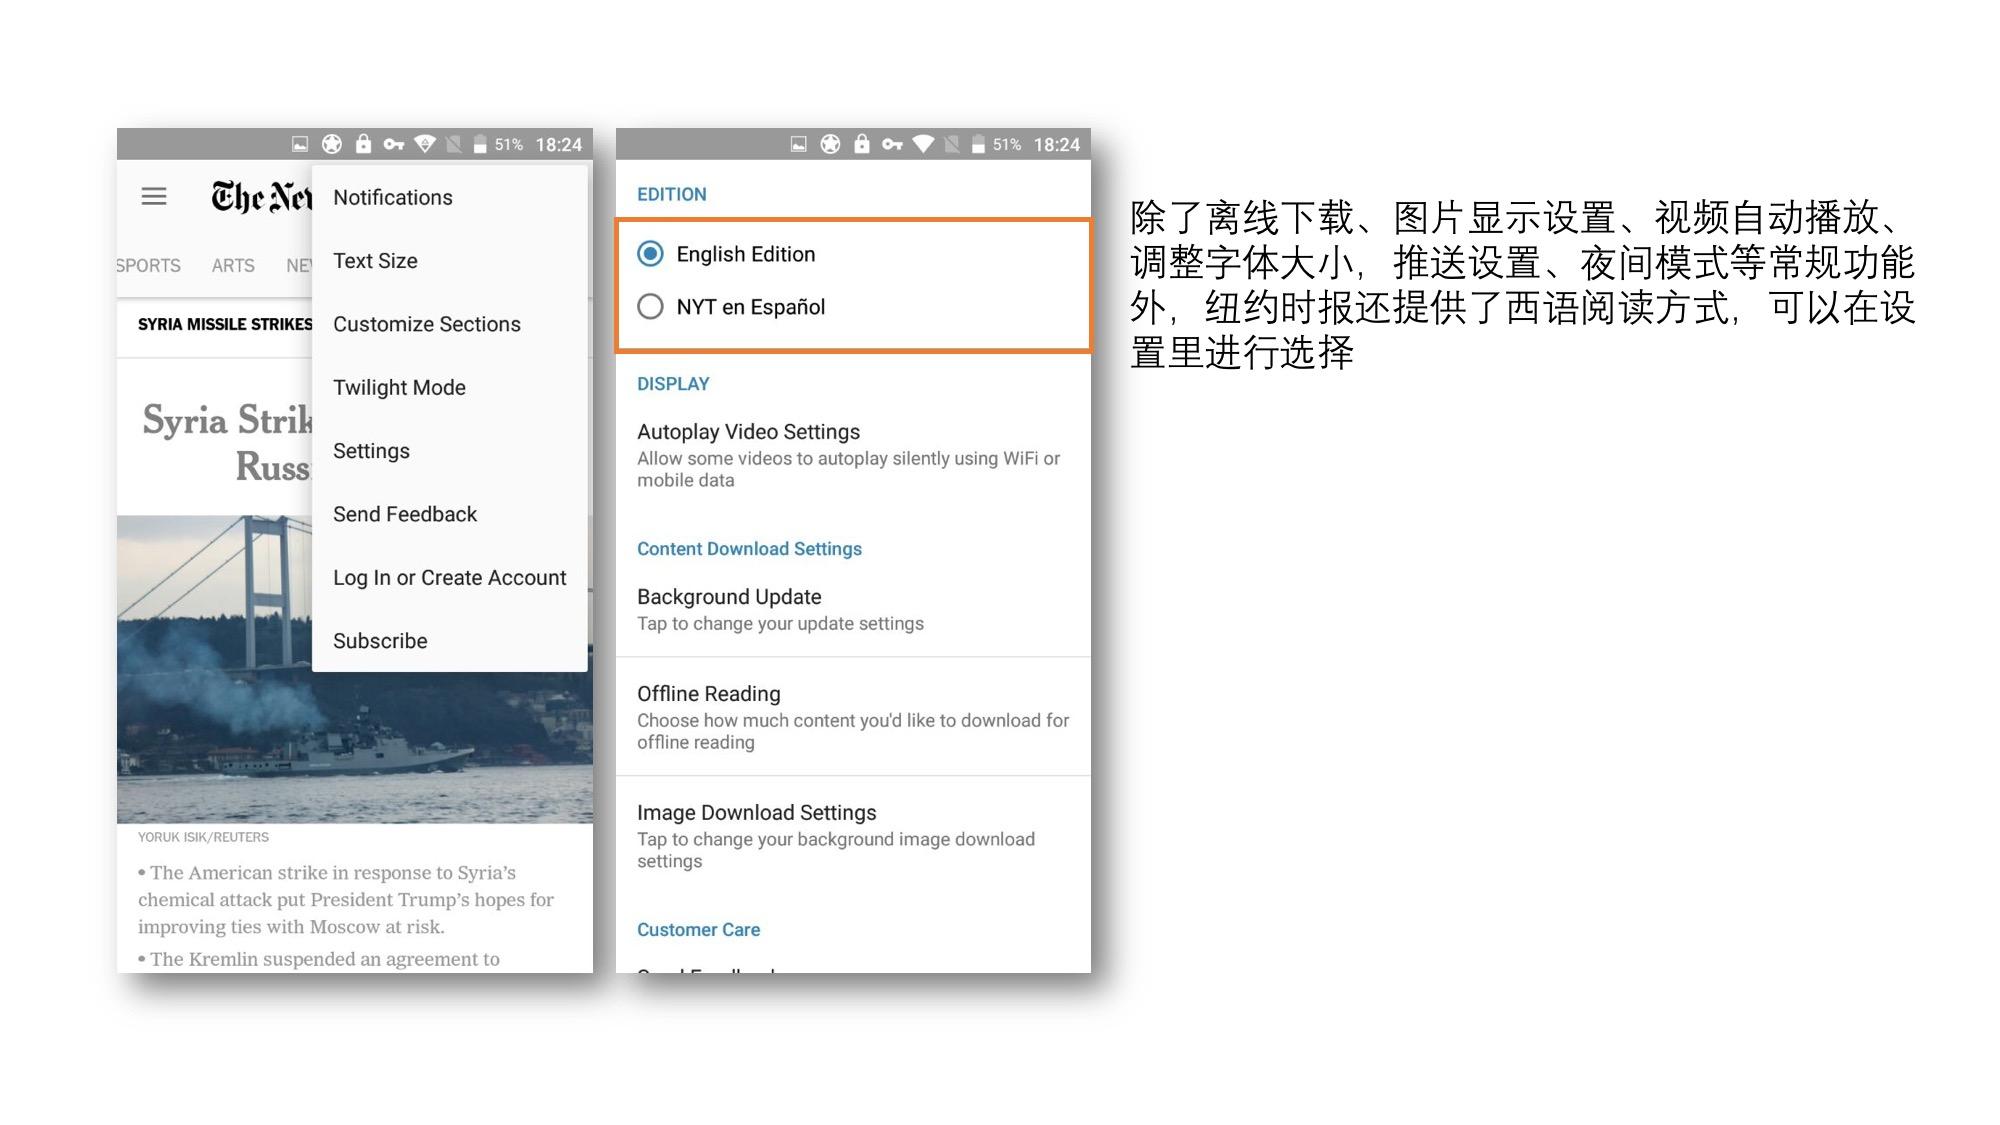Expand Customer Care section
The height and width of the screenshot is (1125, 2000).
click(699, 930)
